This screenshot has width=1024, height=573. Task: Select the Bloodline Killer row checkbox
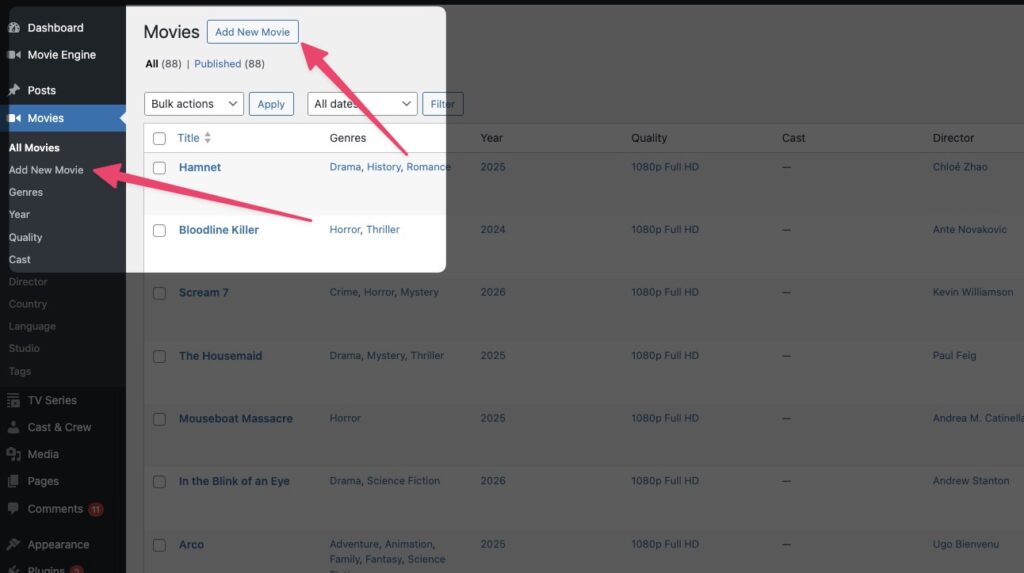159,231
